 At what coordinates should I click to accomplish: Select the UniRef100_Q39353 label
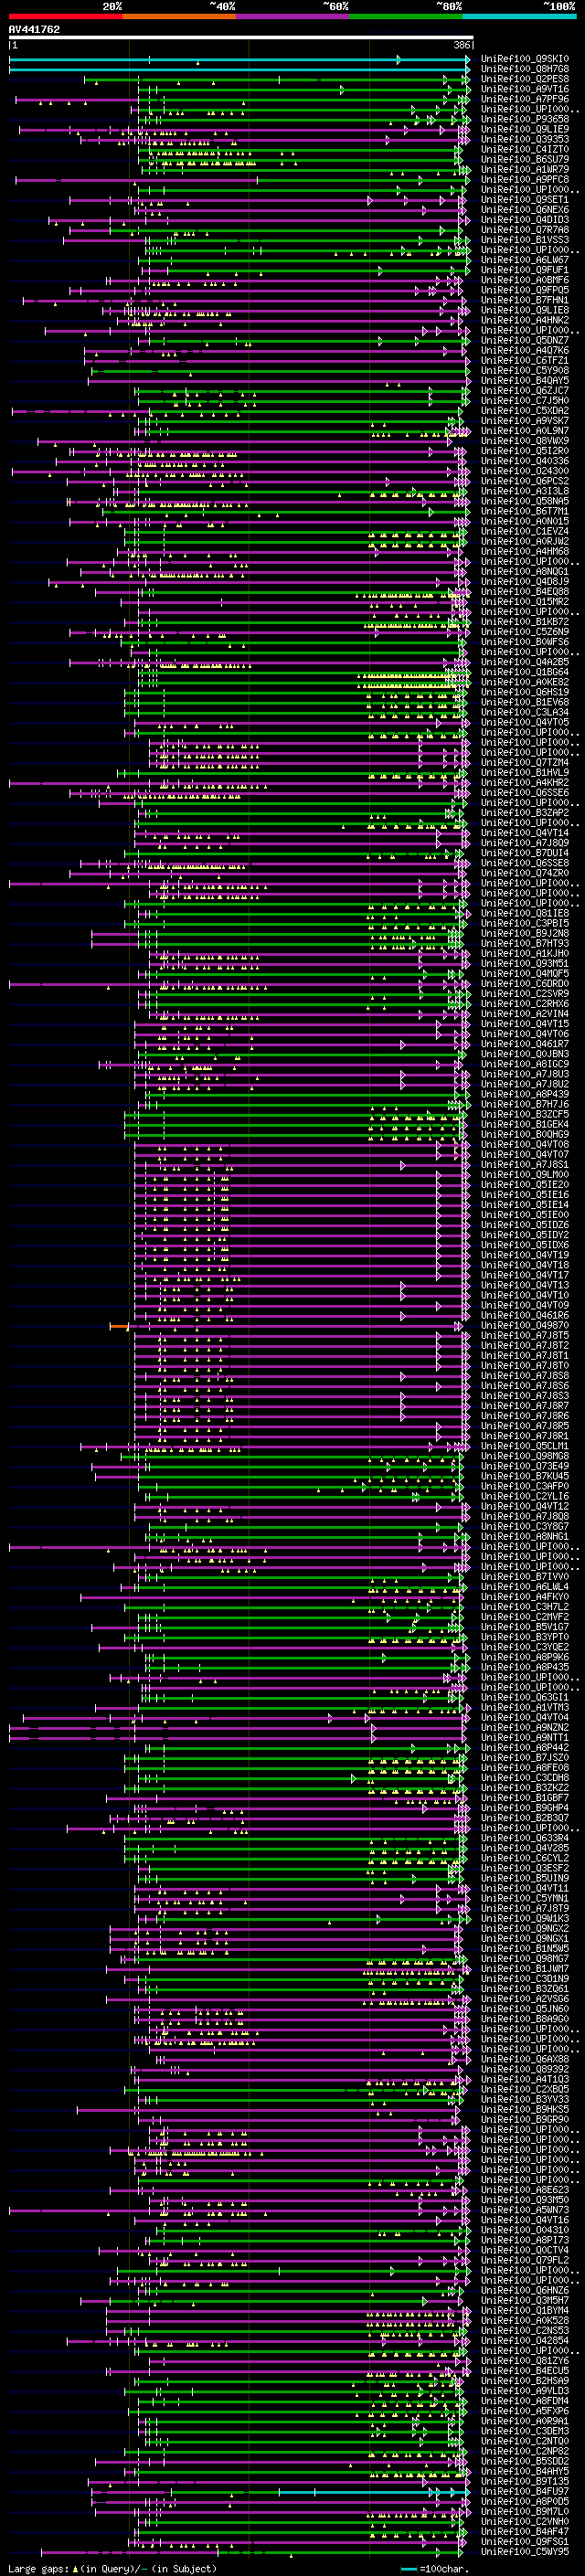coord(525,139)
